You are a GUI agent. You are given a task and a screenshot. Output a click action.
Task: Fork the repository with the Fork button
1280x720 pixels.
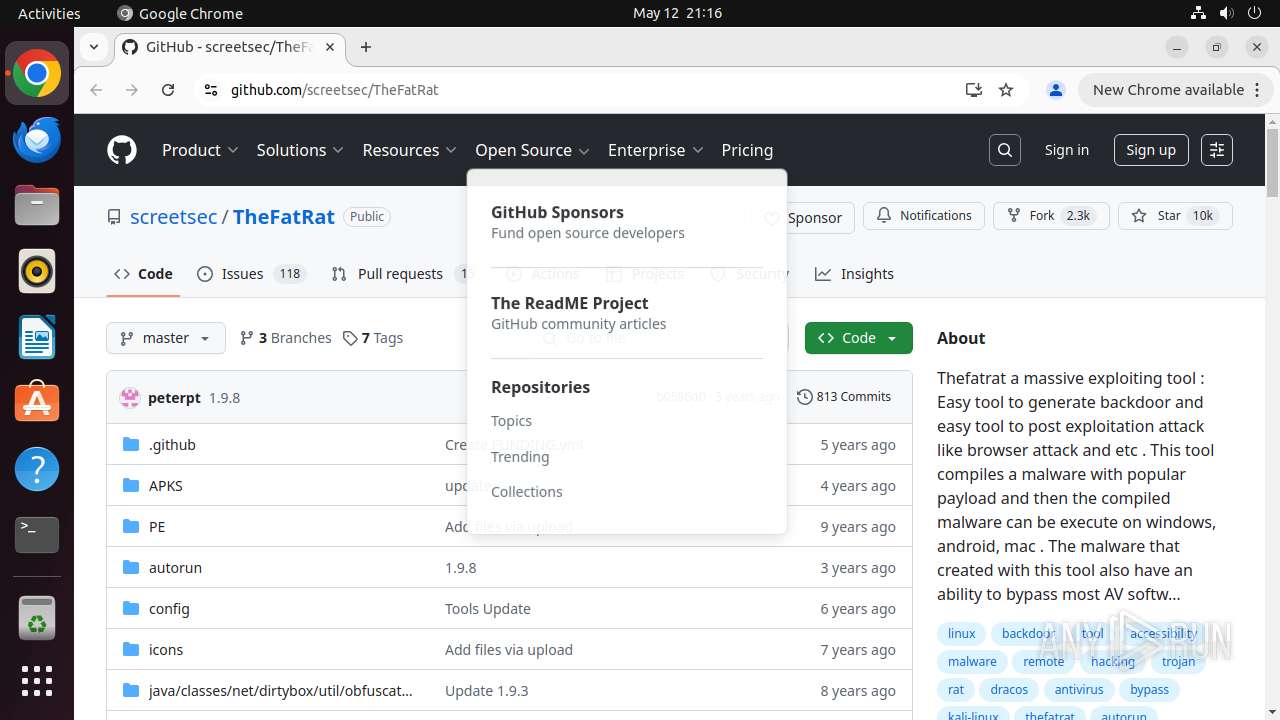[x=1051, y=216]
